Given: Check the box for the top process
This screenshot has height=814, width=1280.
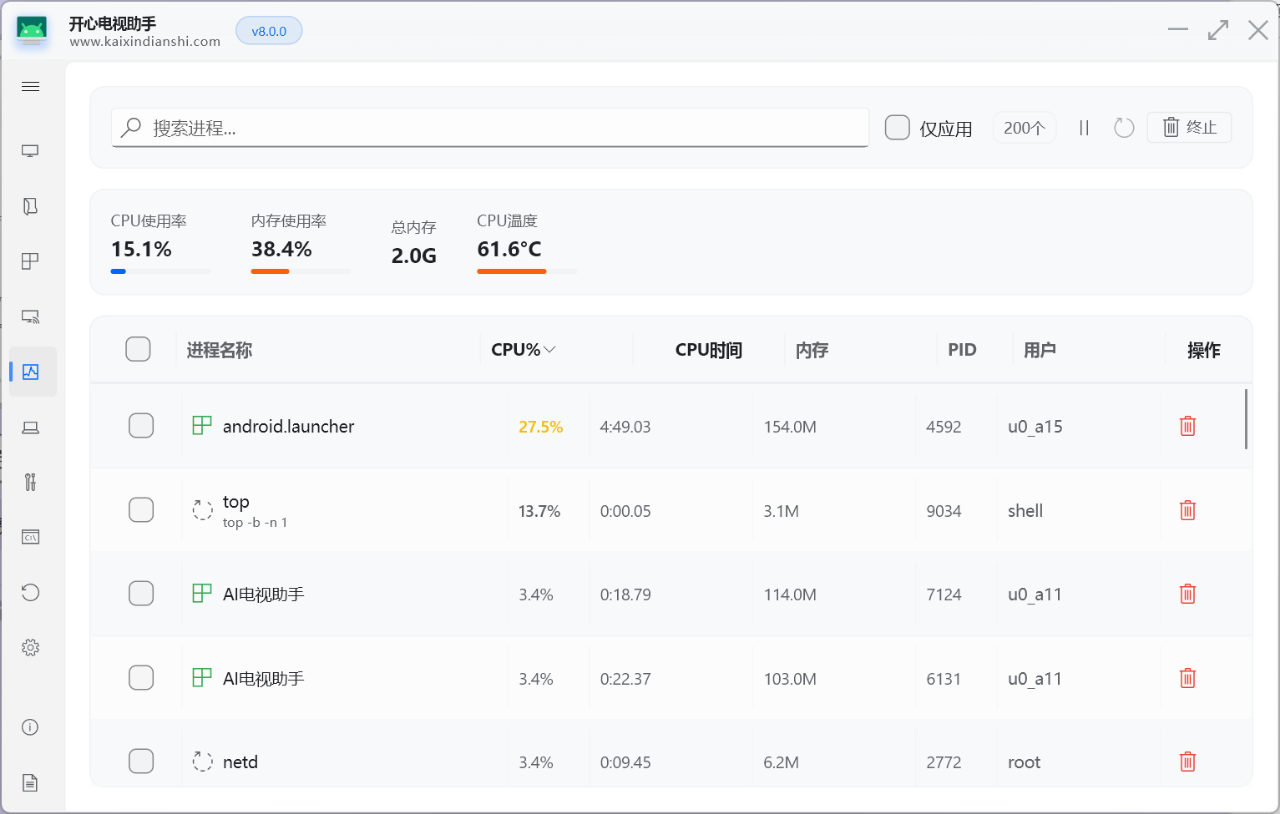Looking at the screenshot, I should tap(141, 510).
